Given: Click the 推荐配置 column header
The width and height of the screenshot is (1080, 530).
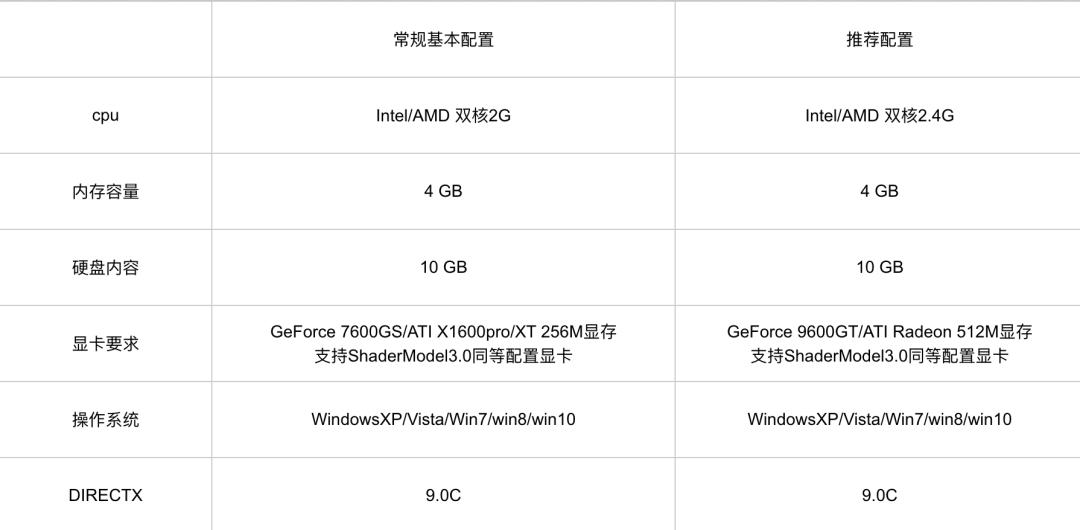Looking at the screenshot, I should point(879,39).
